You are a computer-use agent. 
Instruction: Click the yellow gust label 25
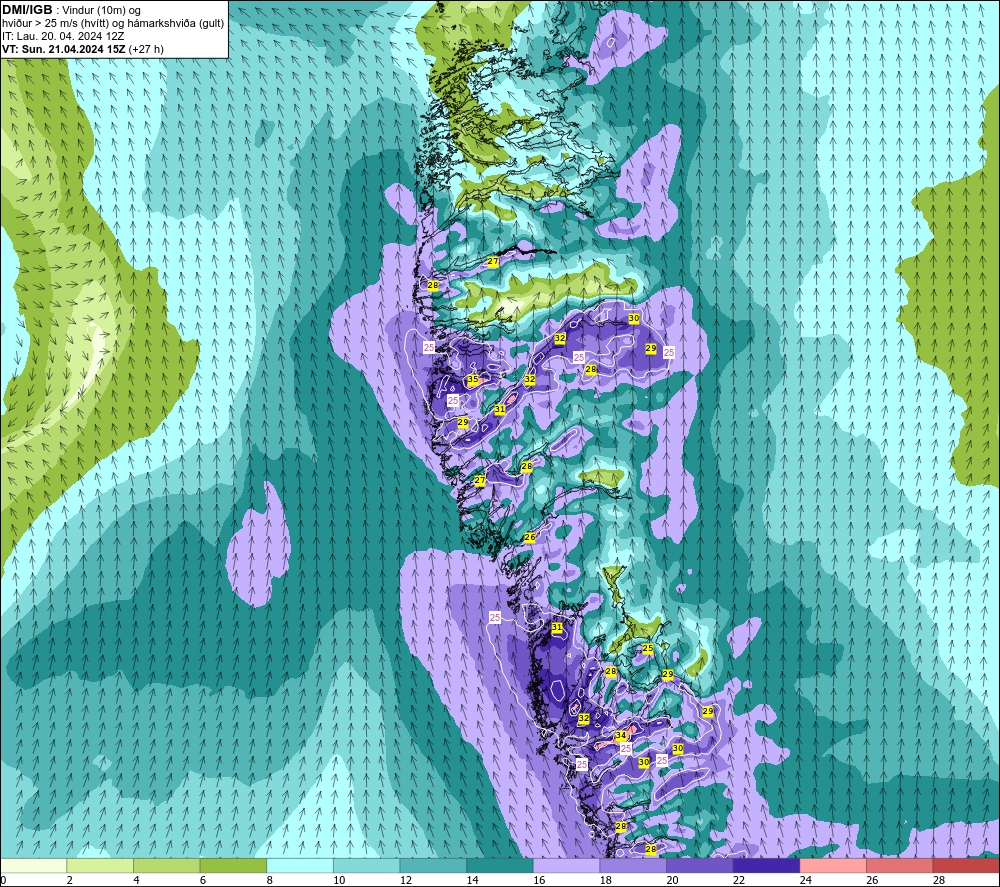[647, 649]
